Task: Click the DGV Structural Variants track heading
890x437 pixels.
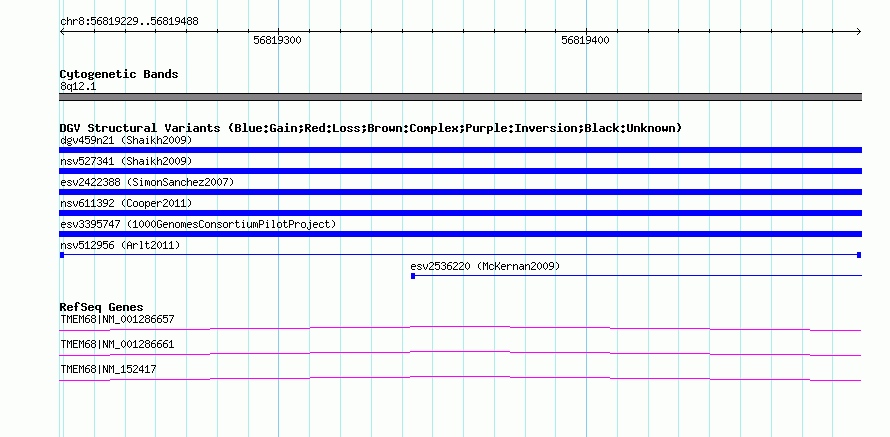Action: pos(370,128)
